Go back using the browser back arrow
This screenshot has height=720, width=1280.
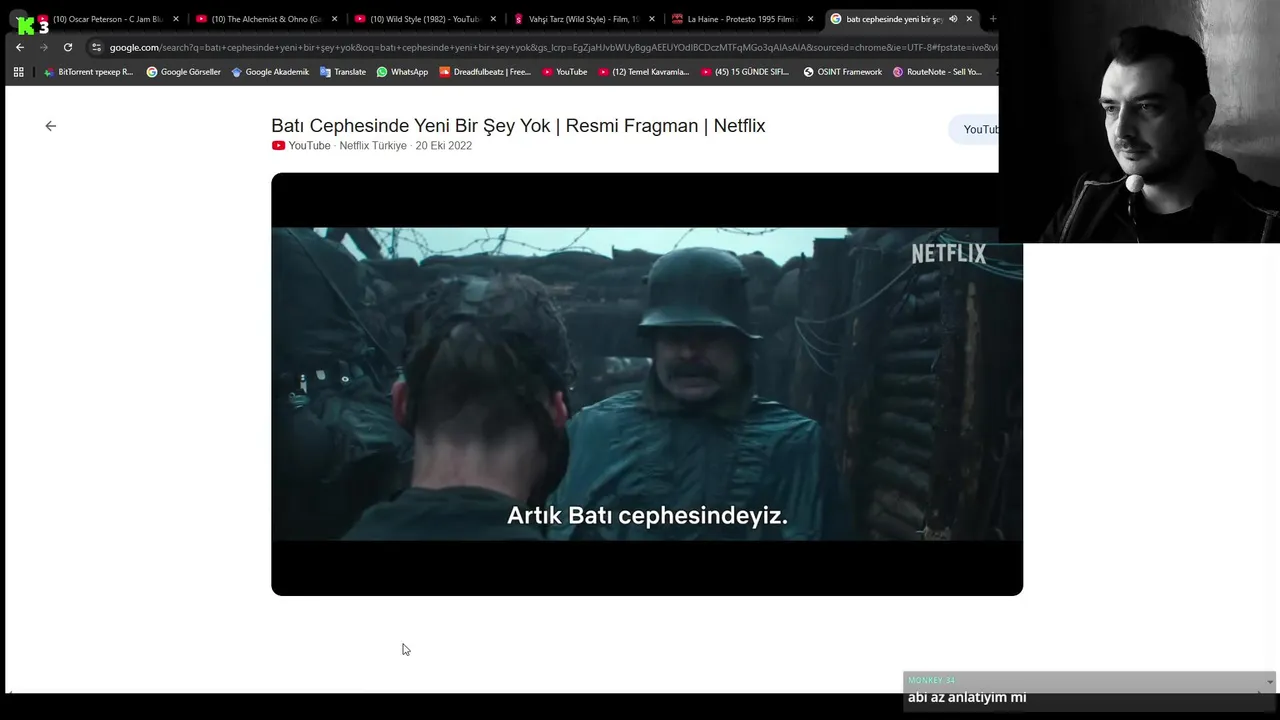20,47
